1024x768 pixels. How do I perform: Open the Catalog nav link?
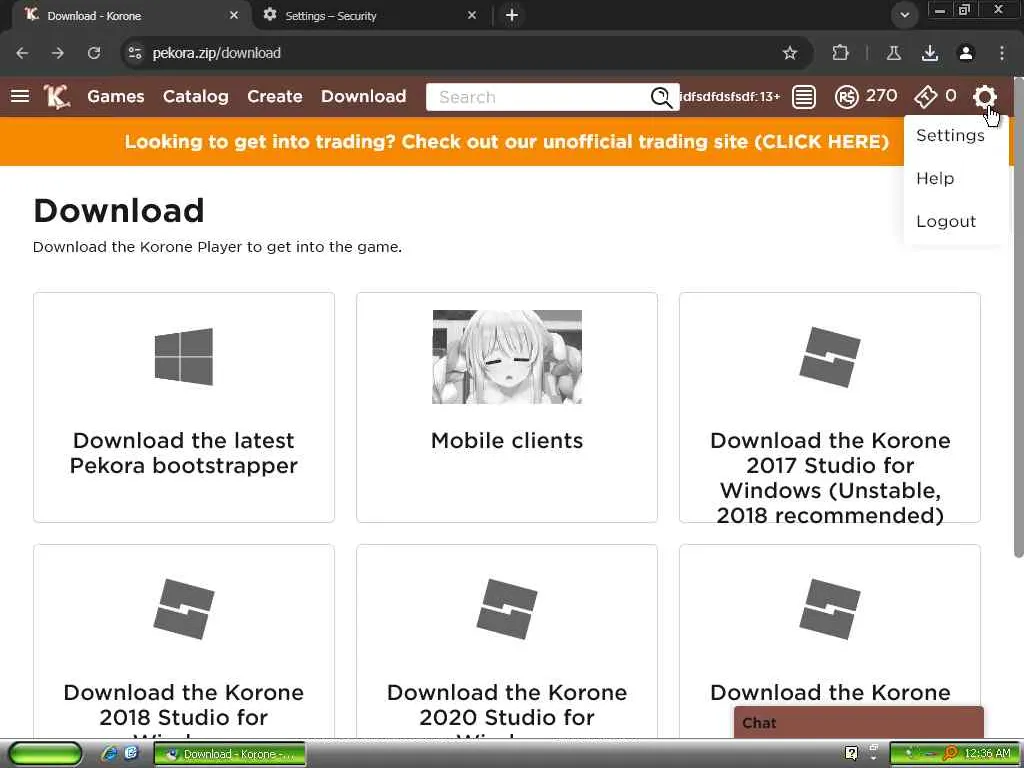[196, 97]
